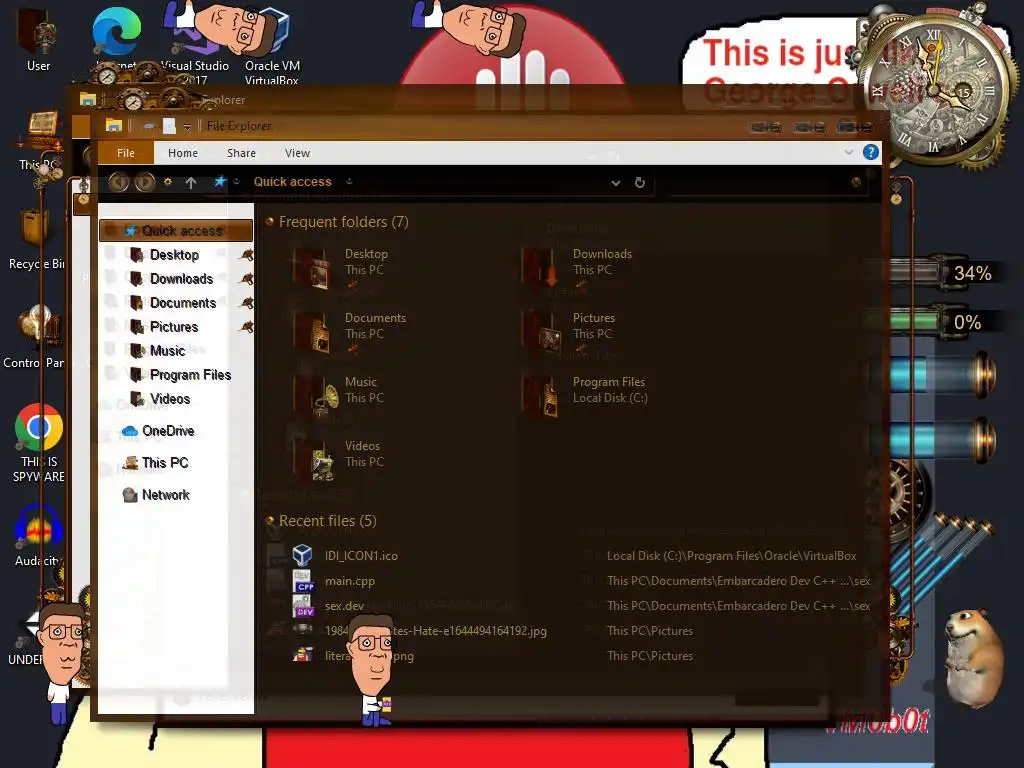Open Pictures in the navigation pane
Image resolution: width=1024 pixels, height=768 pixels.
174,327
